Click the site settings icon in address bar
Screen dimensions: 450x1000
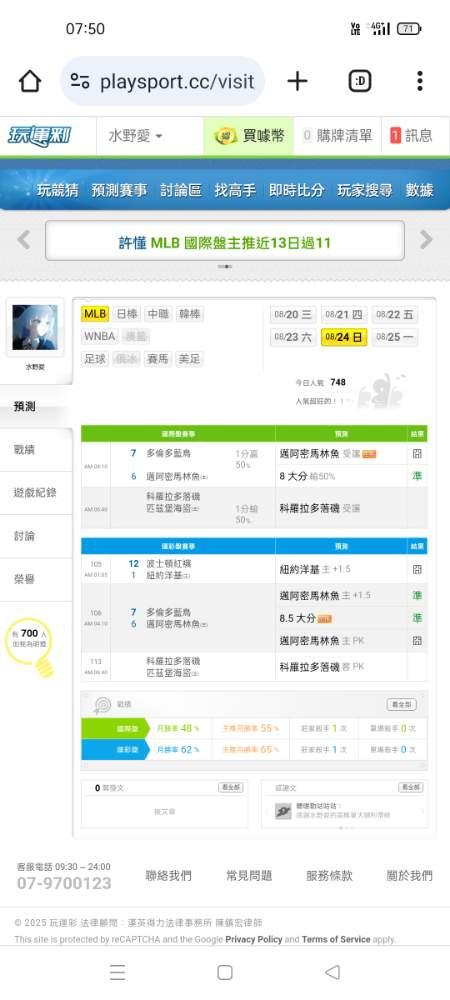[x=80, y=82]
